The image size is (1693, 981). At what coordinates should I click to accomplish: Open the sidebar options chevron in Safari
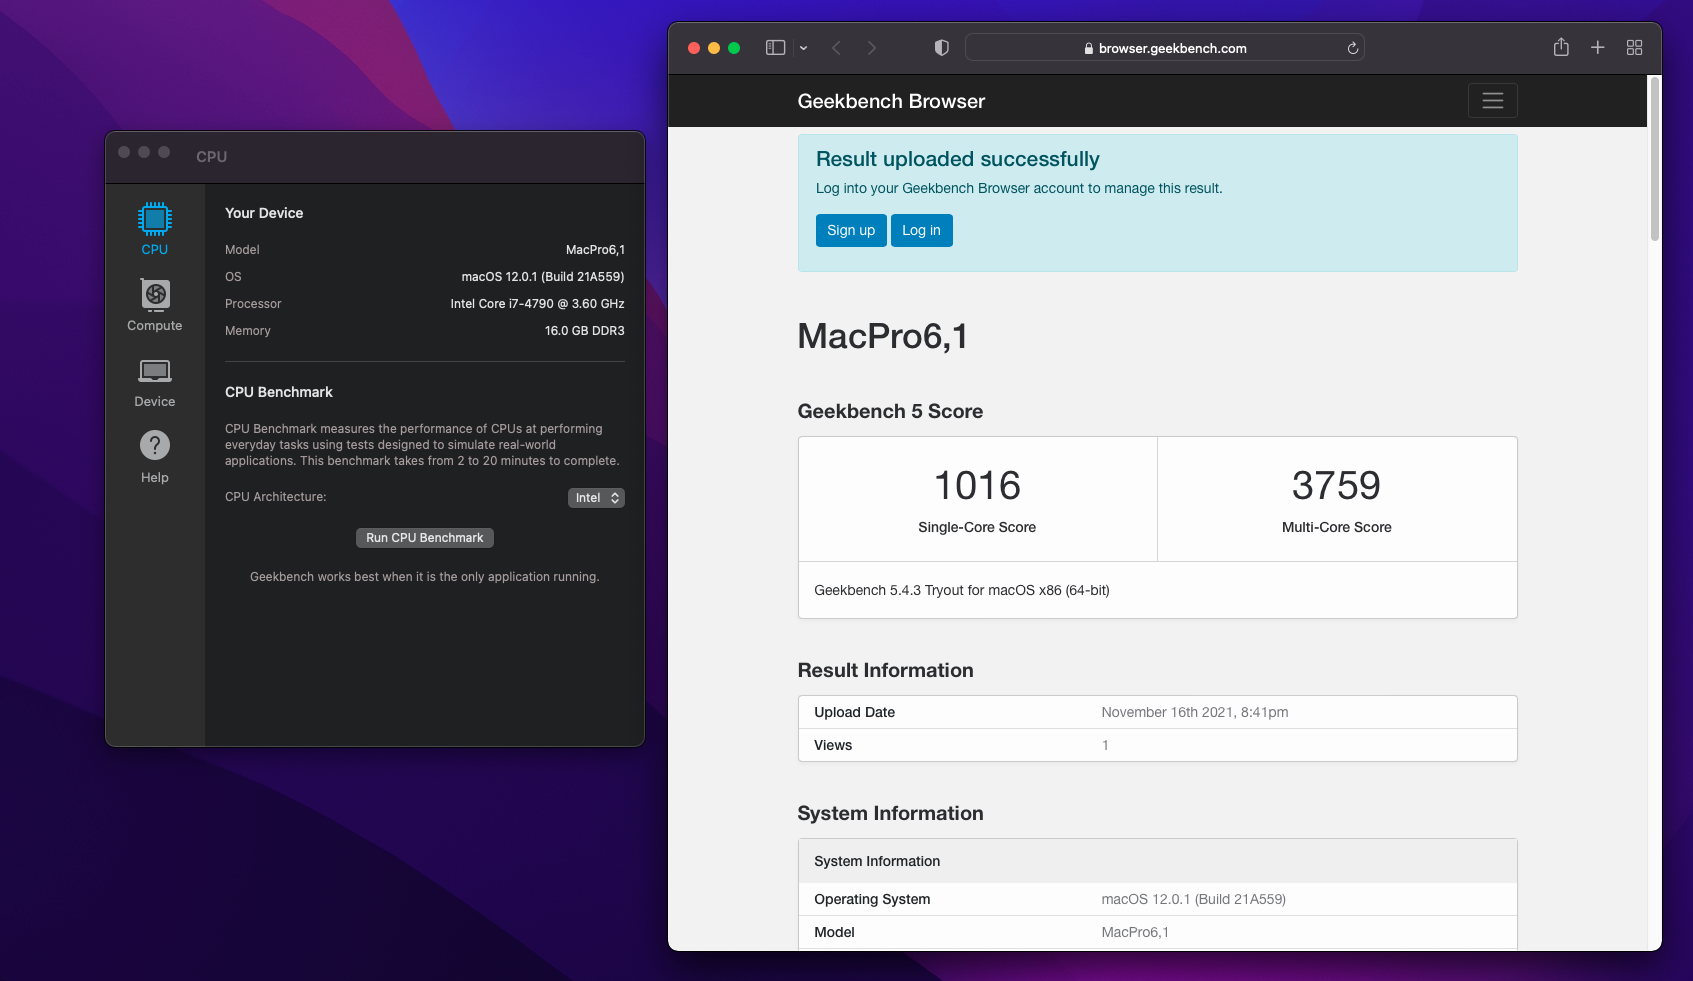[x=803, y=48]
